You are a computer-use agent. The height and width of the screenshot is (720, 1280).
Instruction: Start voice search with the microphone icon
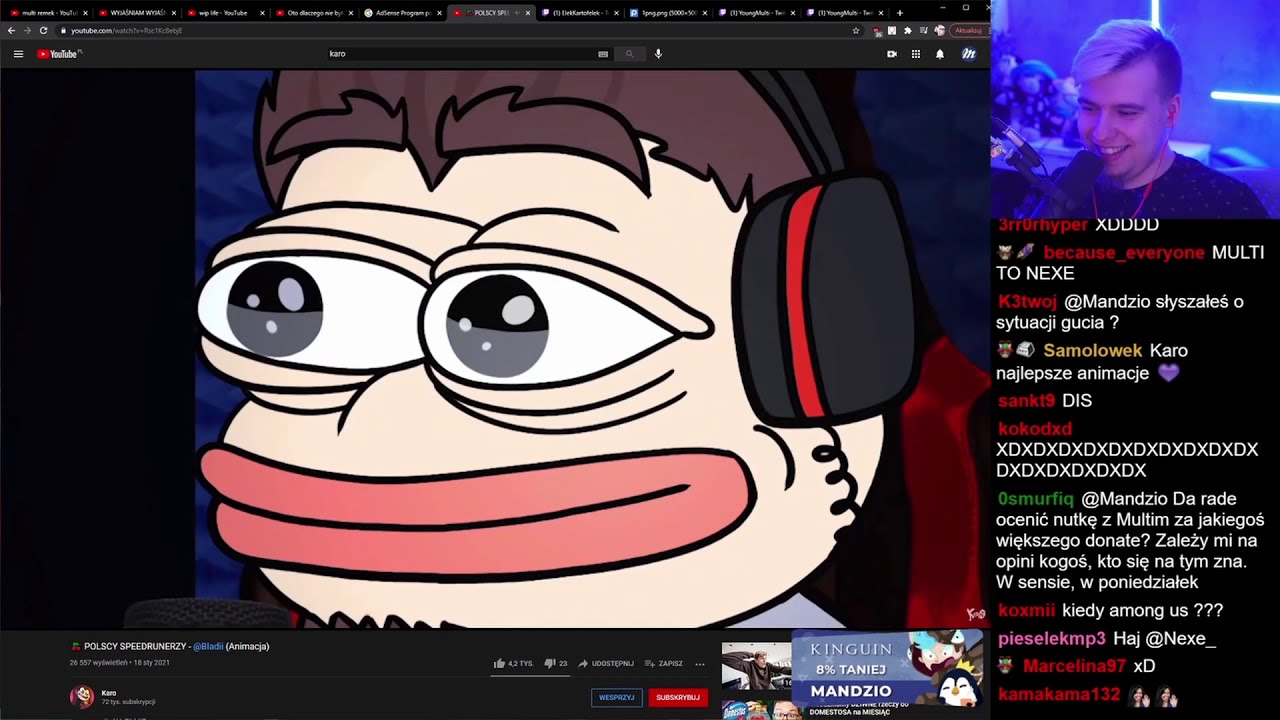[x=658, y=54]
